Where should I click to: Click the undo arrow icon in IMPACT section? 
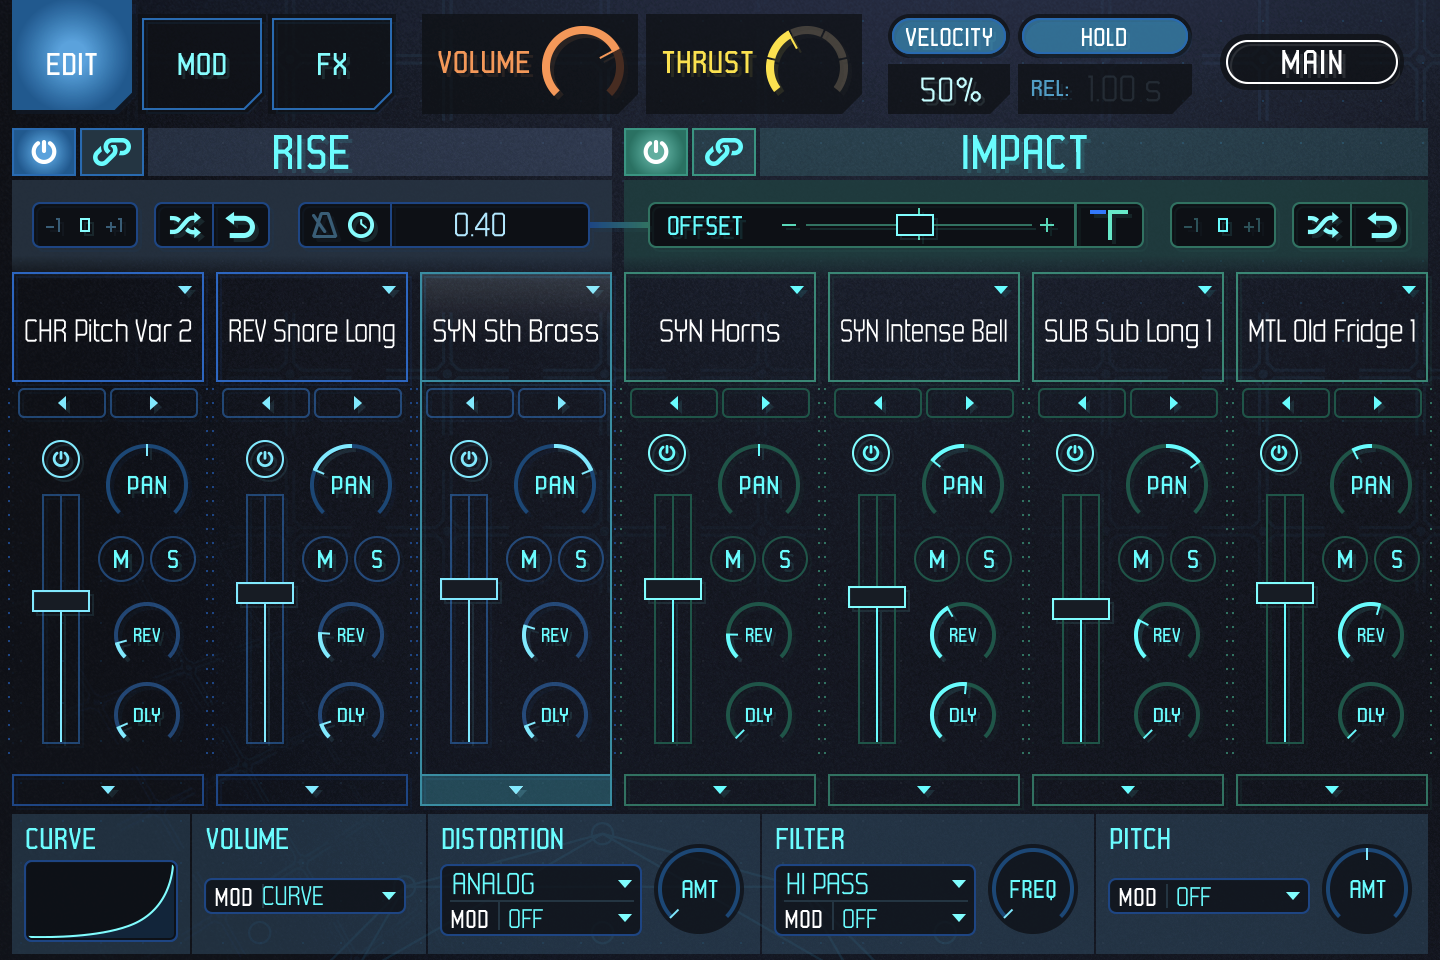tap(1381, 225)
